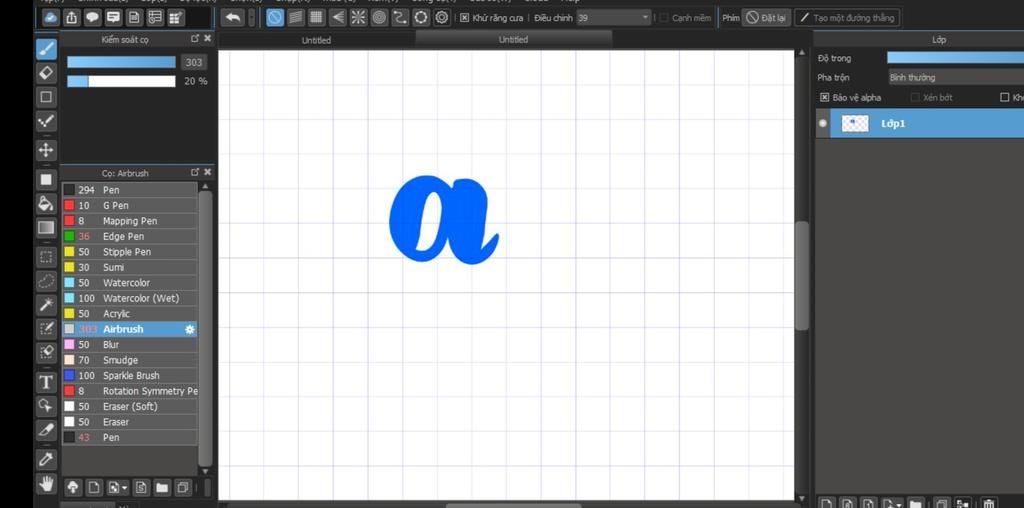Click the share/export icon in top toolbar

point(72,18)
